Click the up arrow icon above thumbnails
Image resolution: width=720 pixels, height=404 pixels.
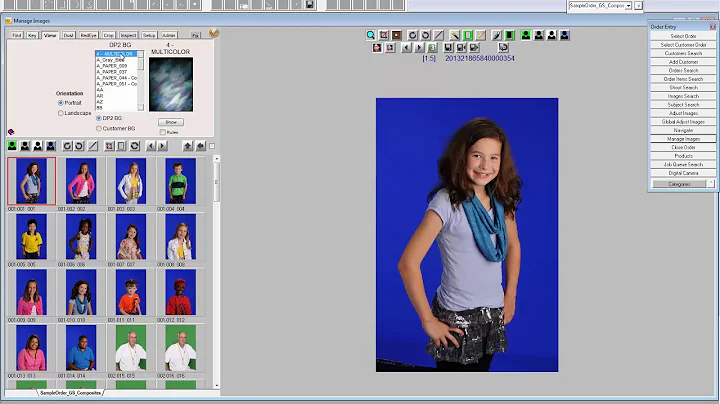pos(187,146)
